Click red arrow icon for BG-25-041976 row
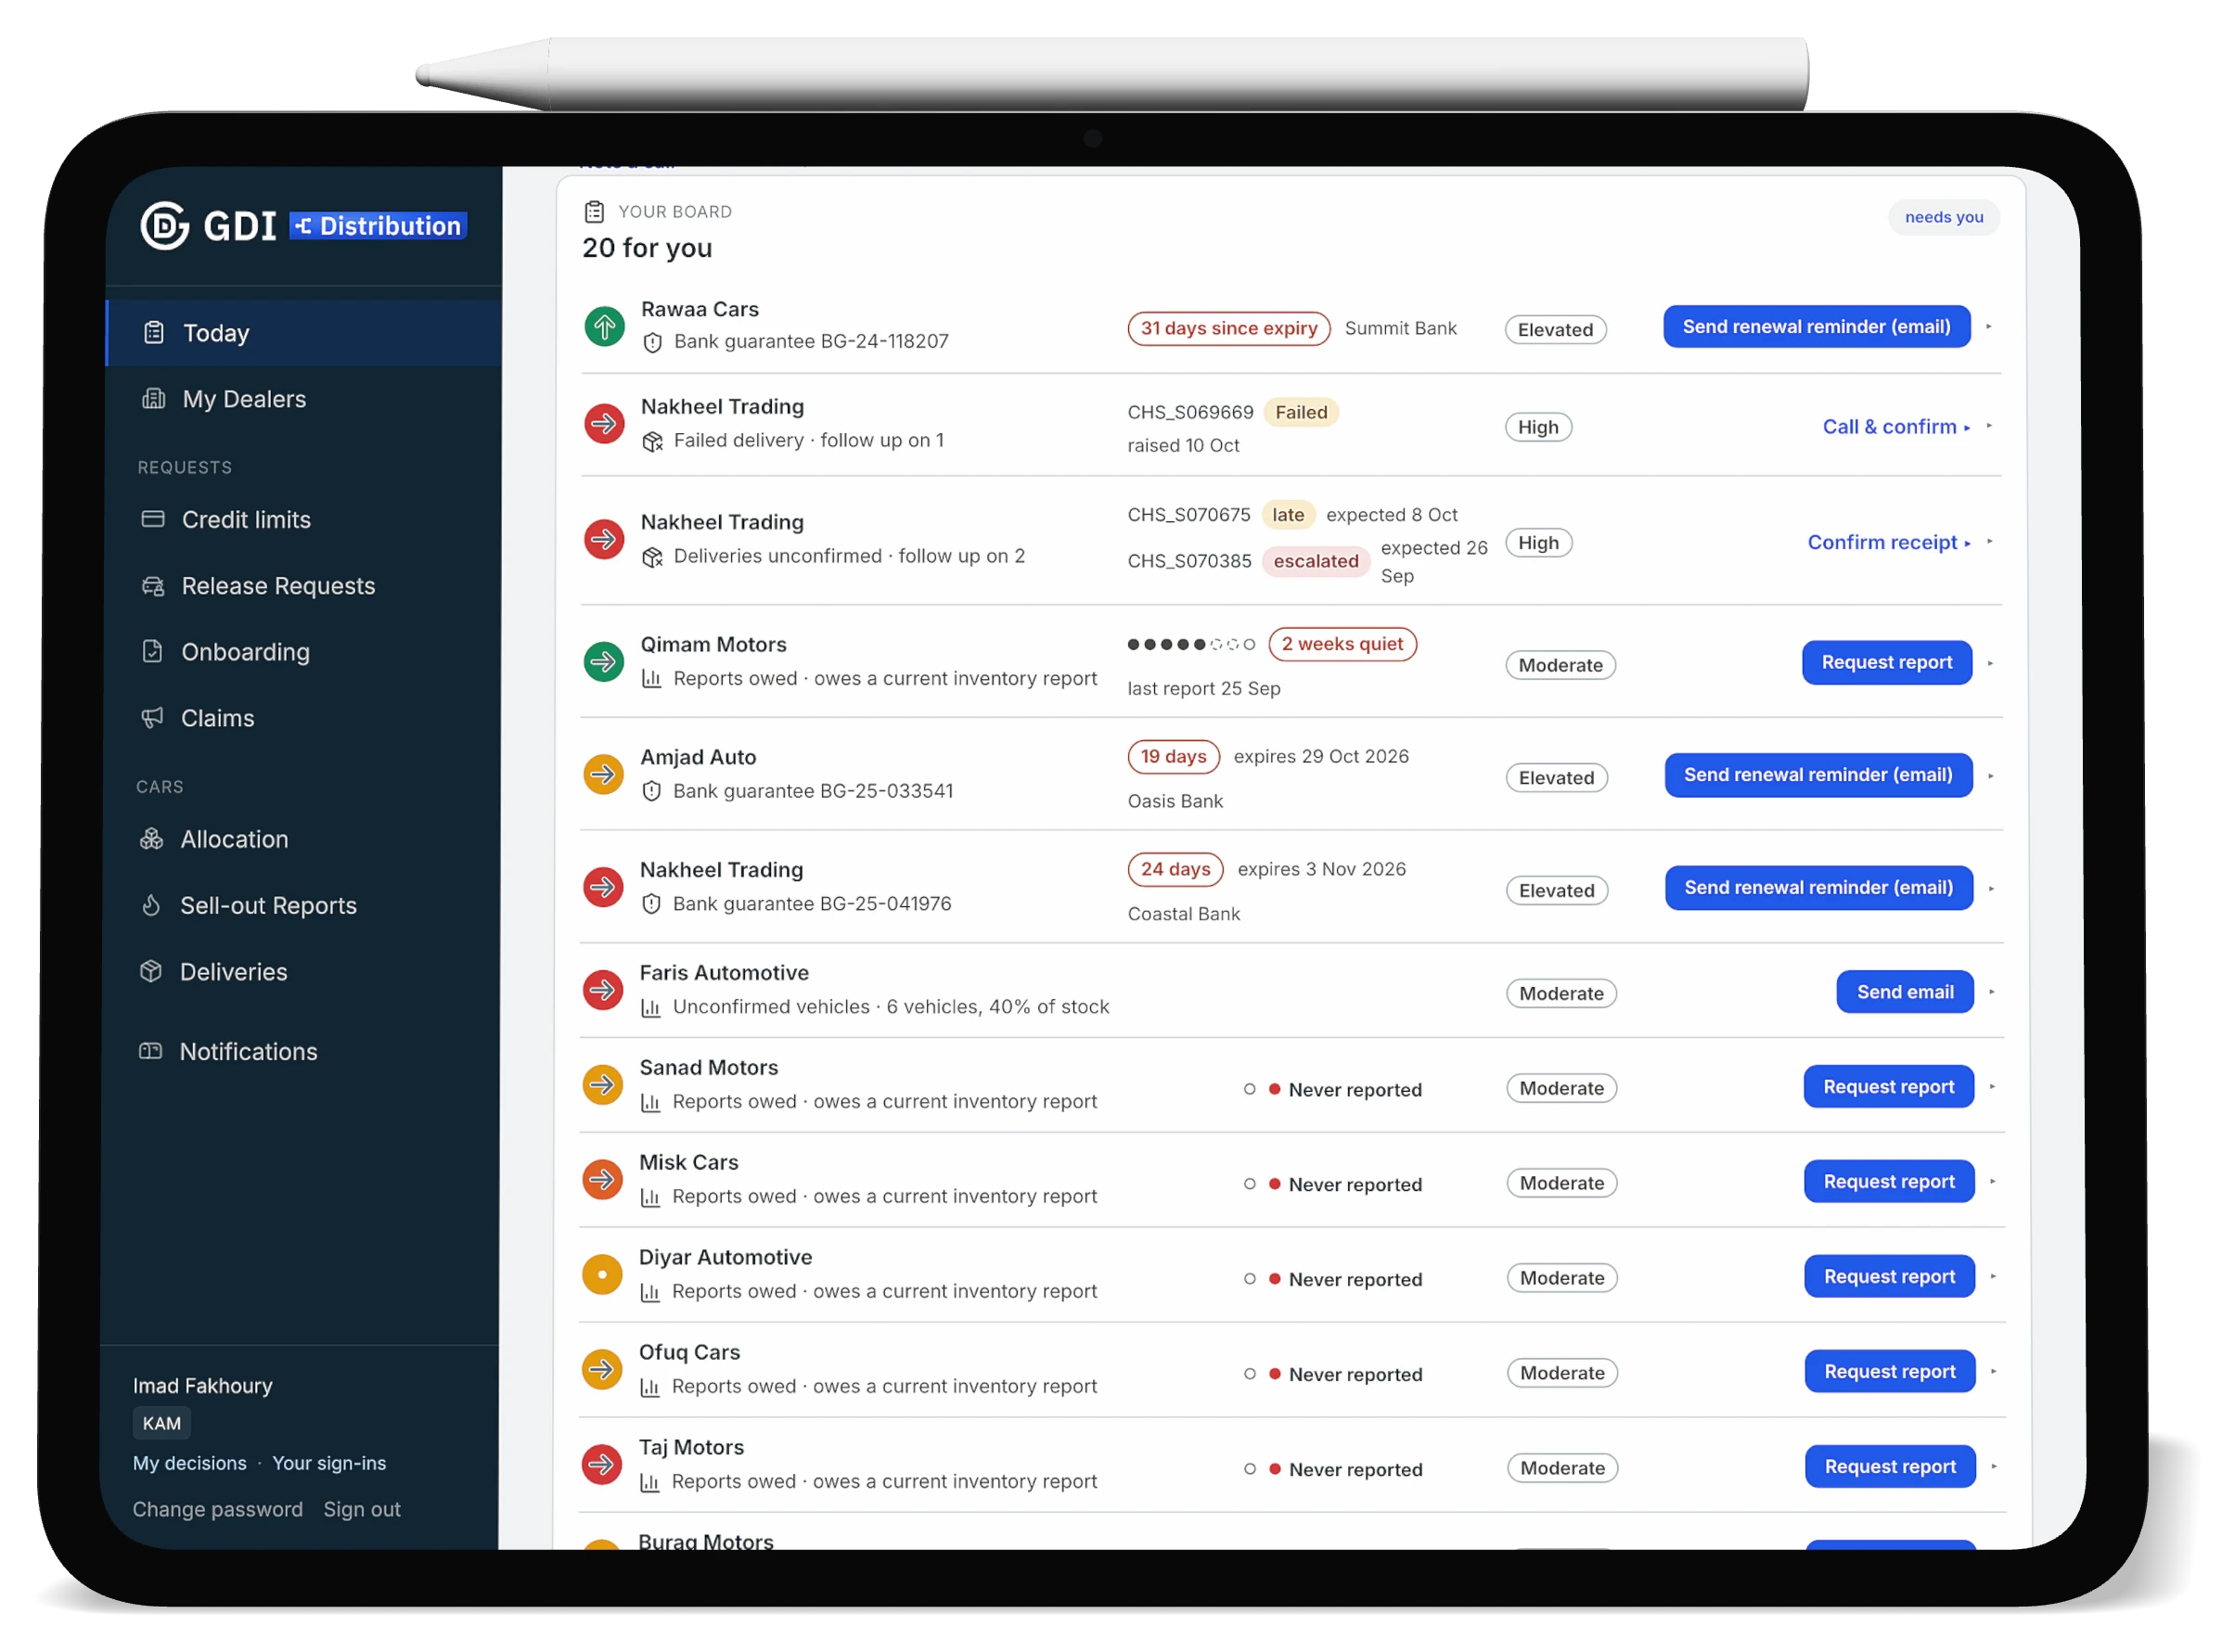2235x1652 pixels. pyautogui.click(x=603, y=886)
